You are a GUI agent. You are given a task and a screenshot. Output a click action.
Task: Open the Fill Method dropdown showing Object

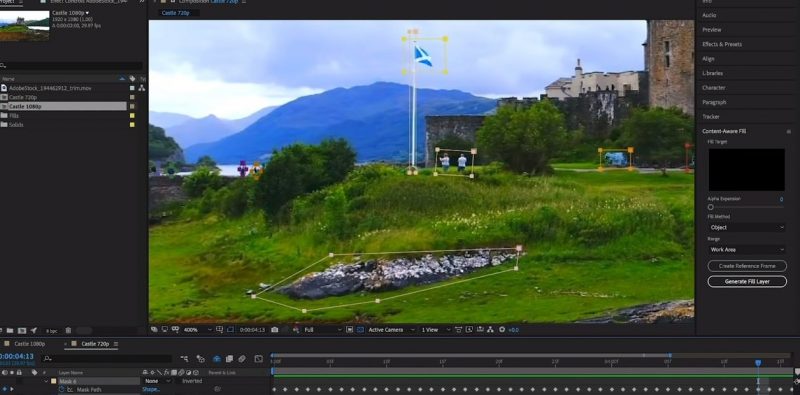[x=747, y=227]
